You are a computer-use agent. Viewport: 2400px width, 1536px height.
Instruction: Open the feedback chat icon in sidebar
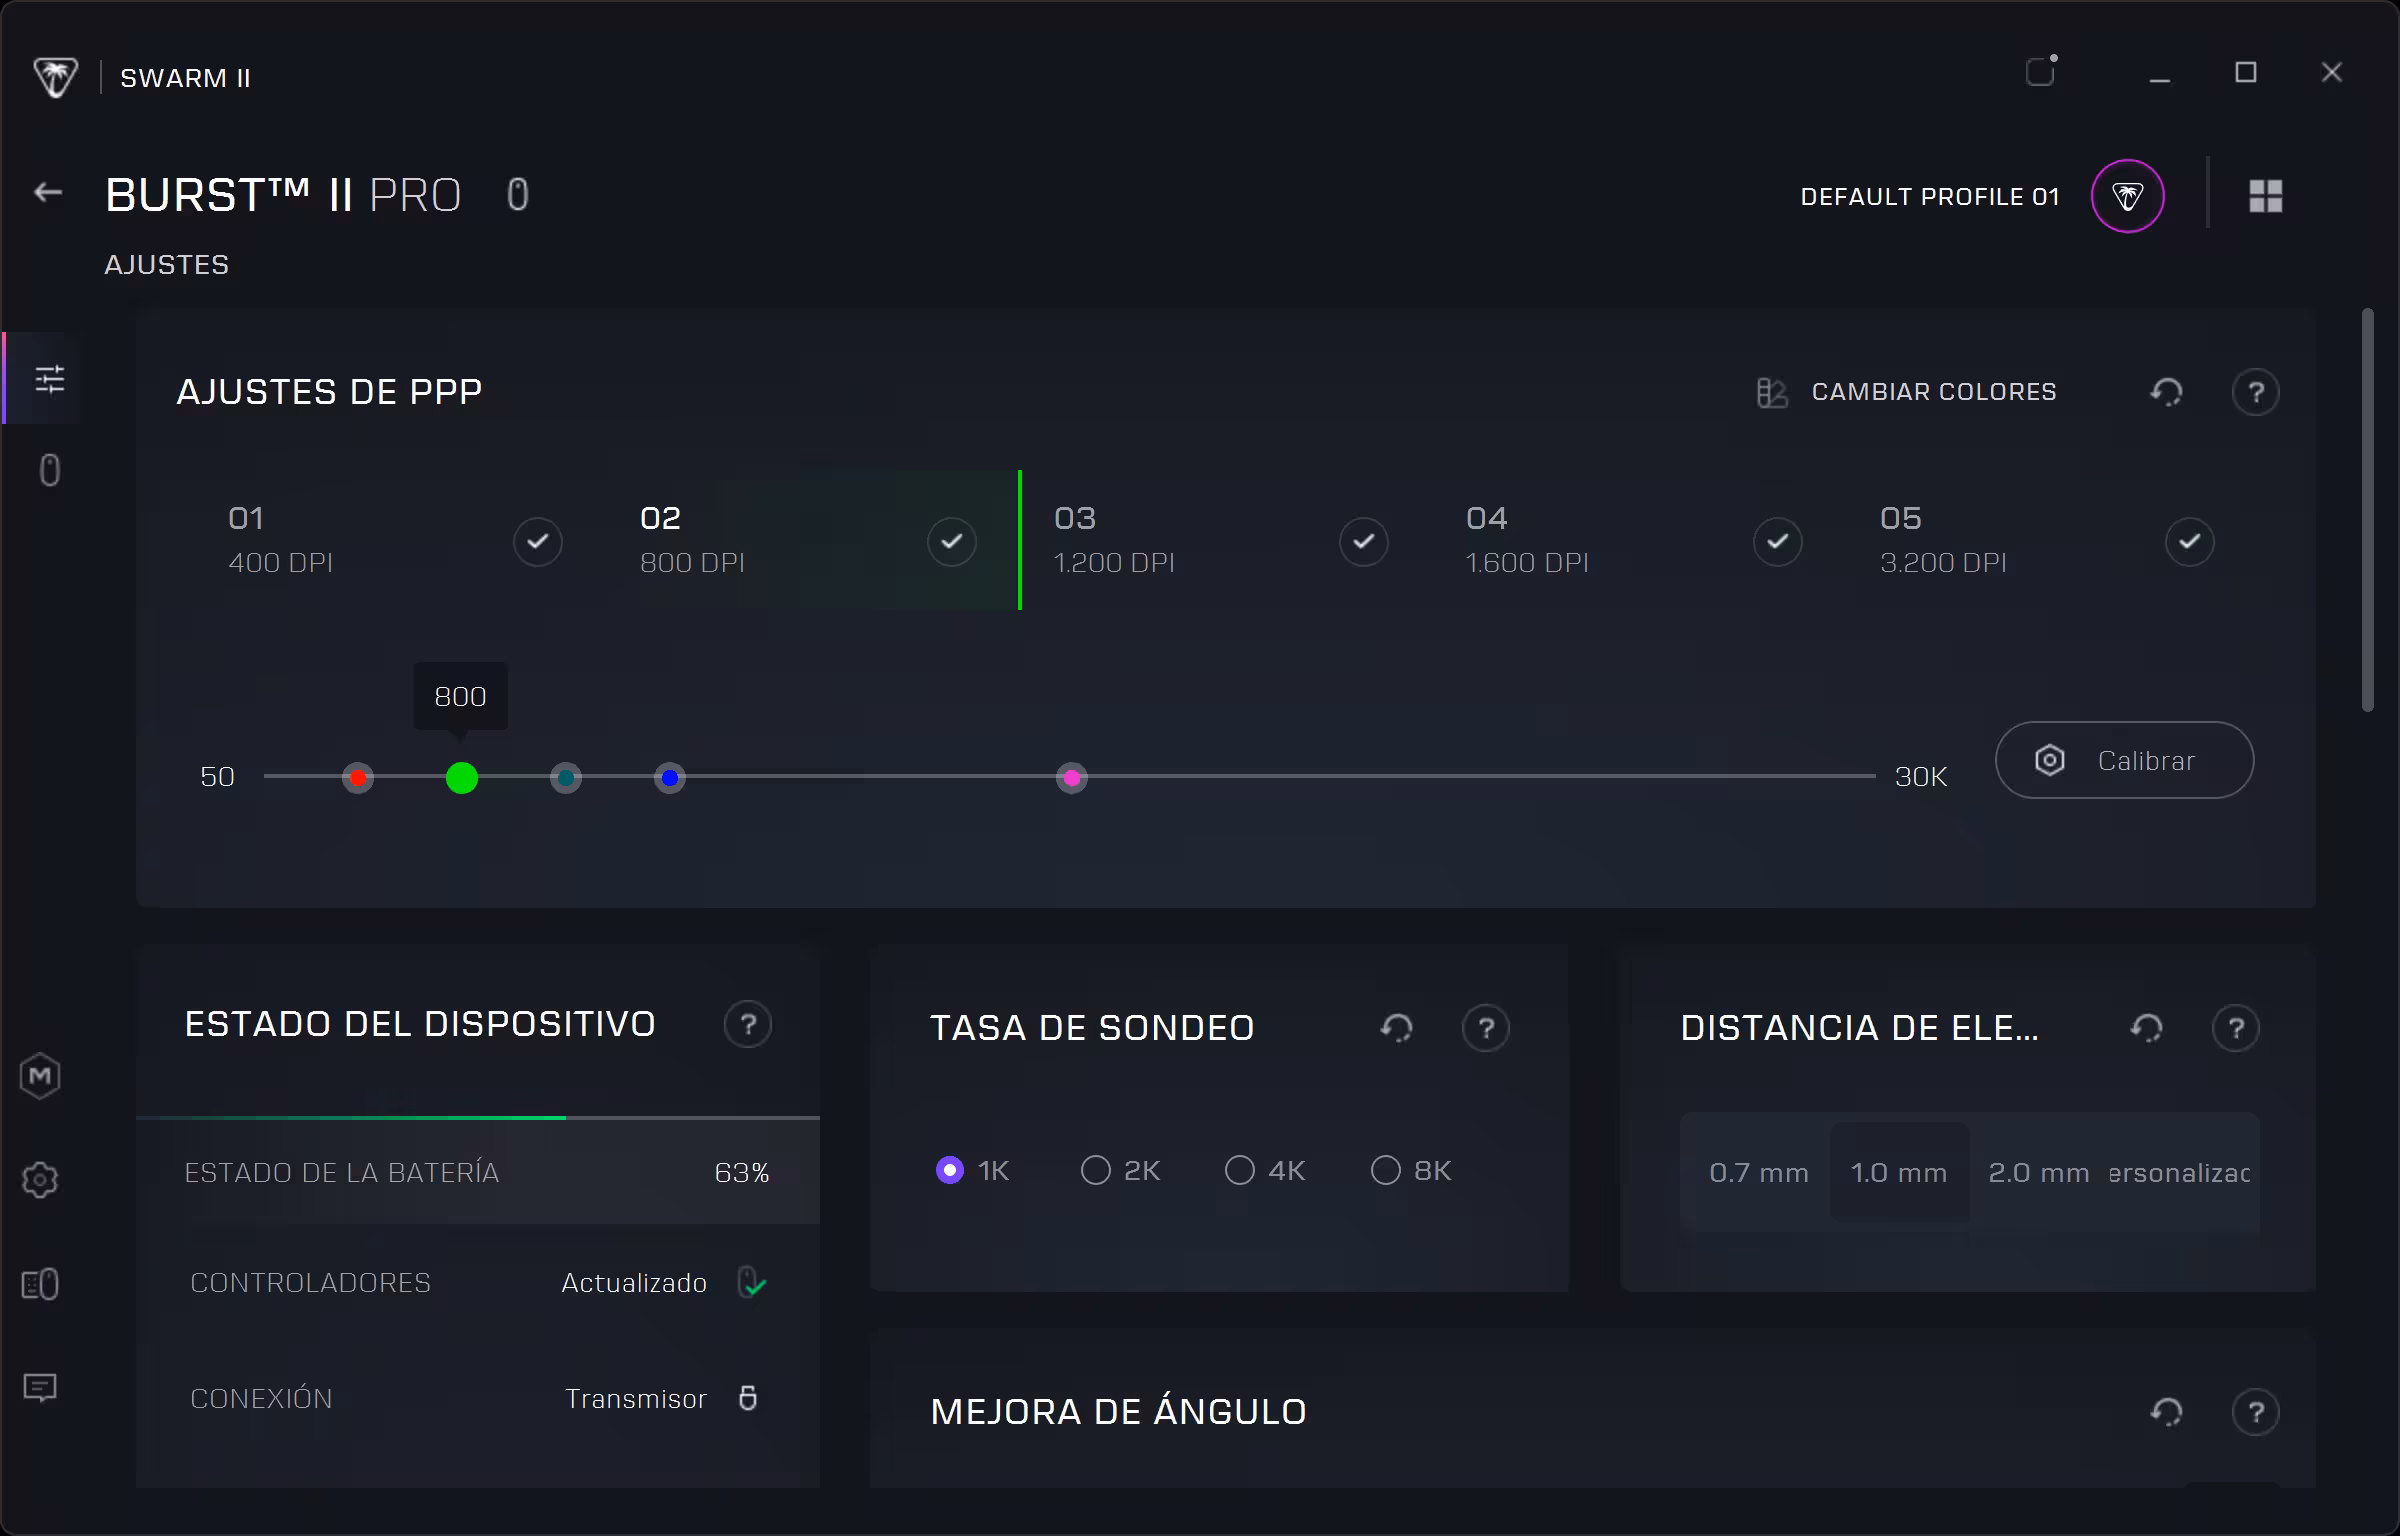point(40,1387)
